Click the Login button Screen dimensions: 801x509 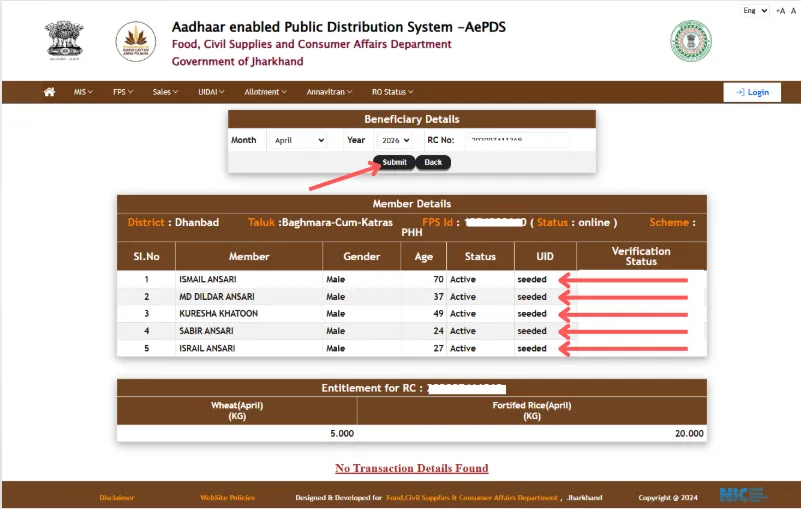(751, 92)
